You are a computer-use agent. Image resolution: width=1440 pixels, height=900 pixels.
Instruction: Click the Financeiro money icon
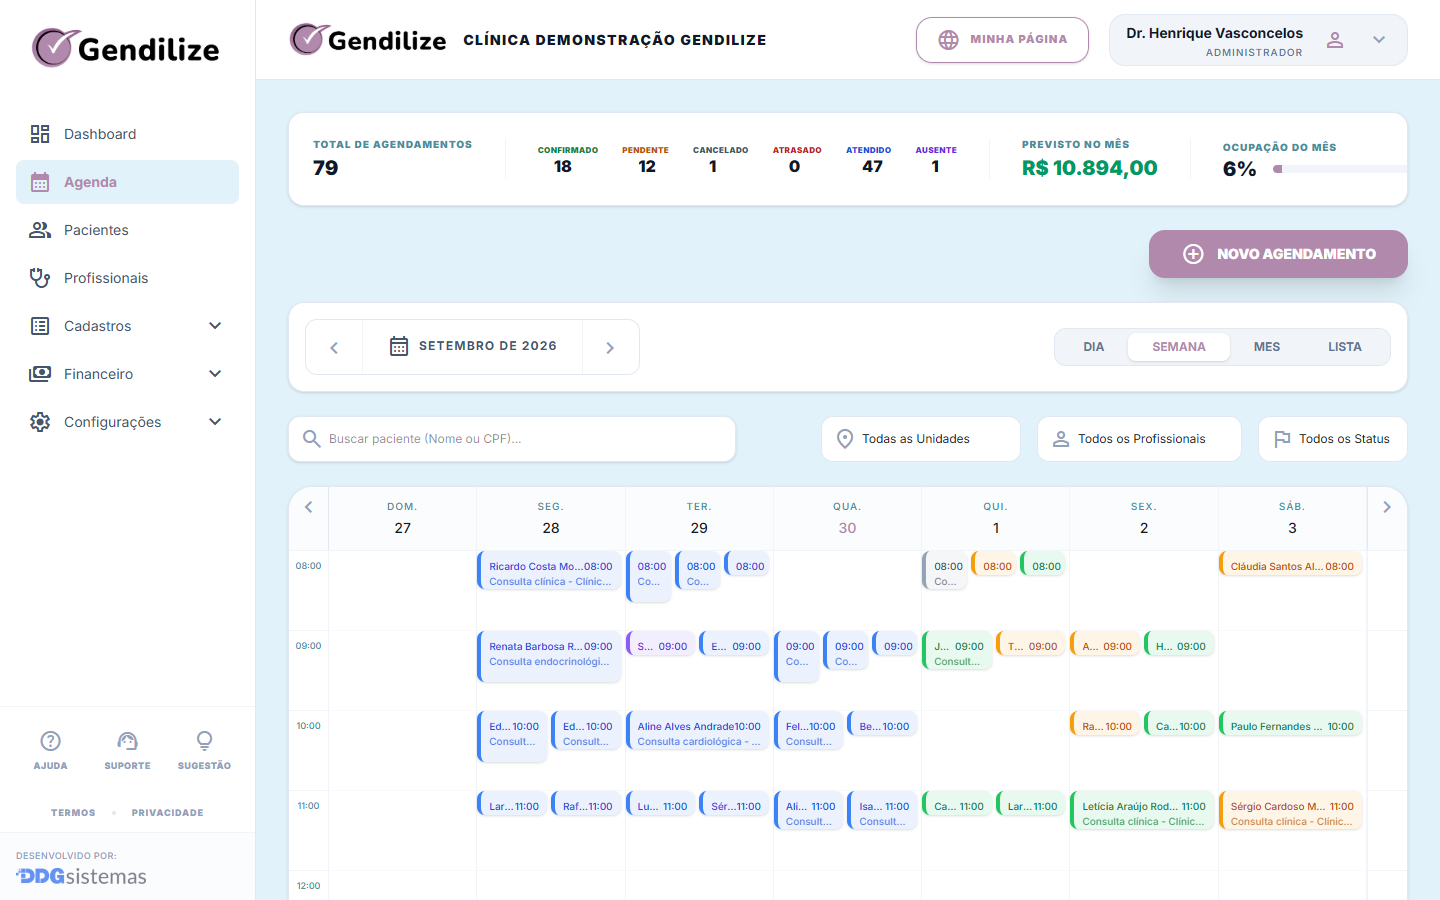(40, 374)
